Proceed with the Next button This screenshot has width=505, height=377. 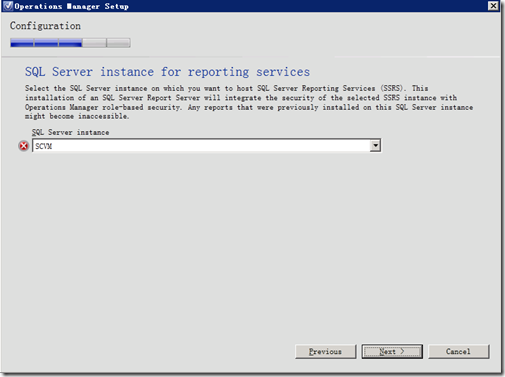click(392, 352)
